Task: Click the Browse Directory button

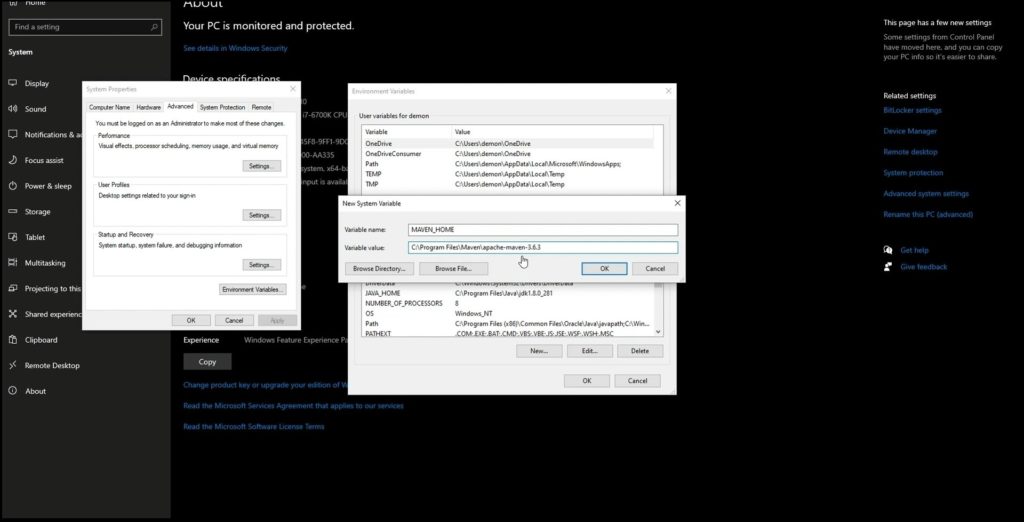Action: (x=379, y=269)
